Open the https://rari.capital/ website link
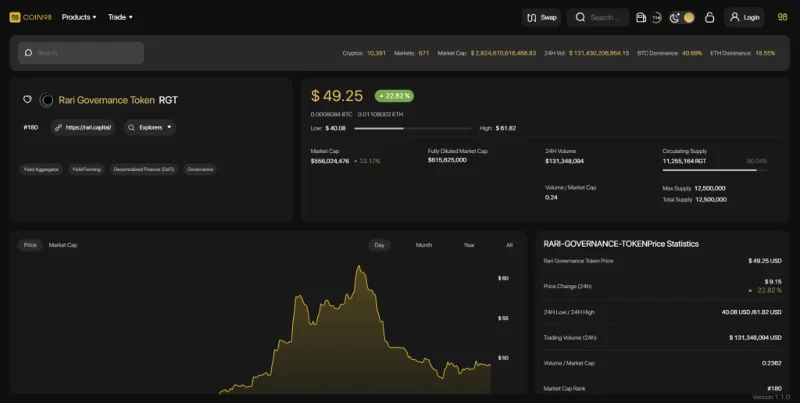The image size is (800, 403). point(83,128)
